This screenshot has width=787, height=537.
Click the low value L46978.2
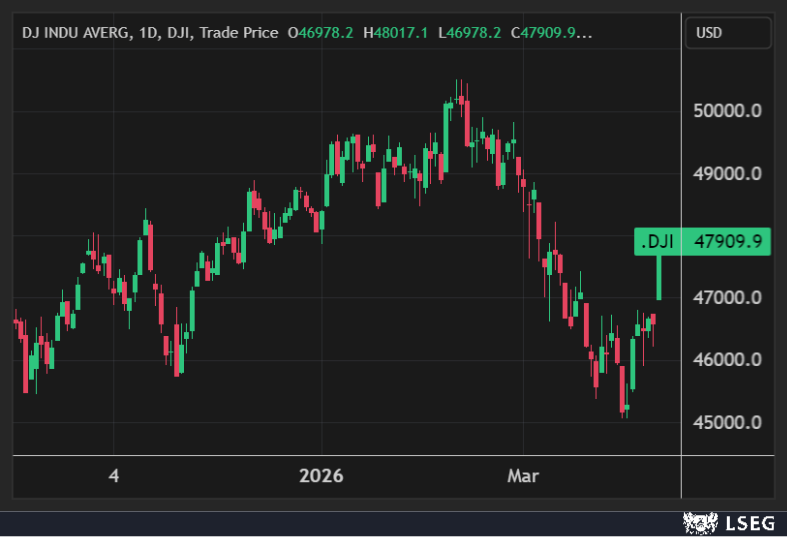(470, 33)
